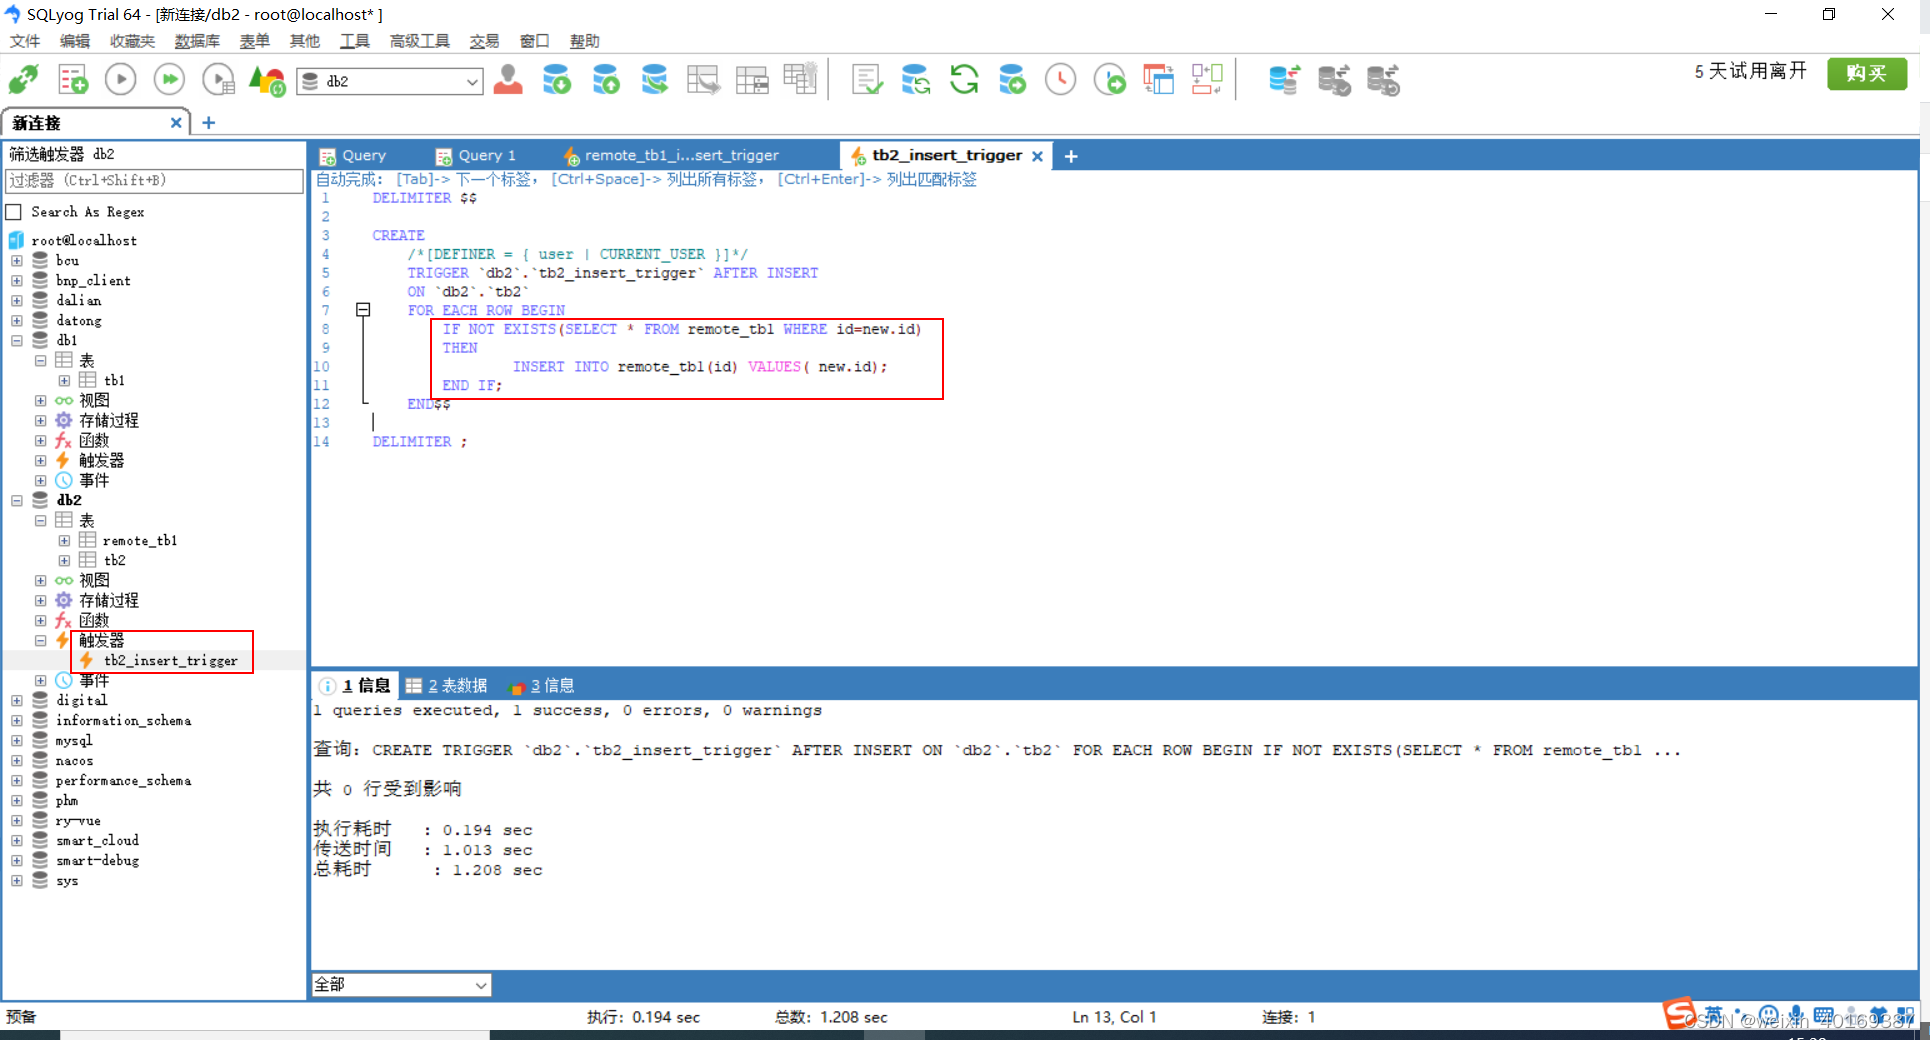This screenshot has height=1040, width=1930.
Task: Click the User Manager icon
Action: click(508, 79)
